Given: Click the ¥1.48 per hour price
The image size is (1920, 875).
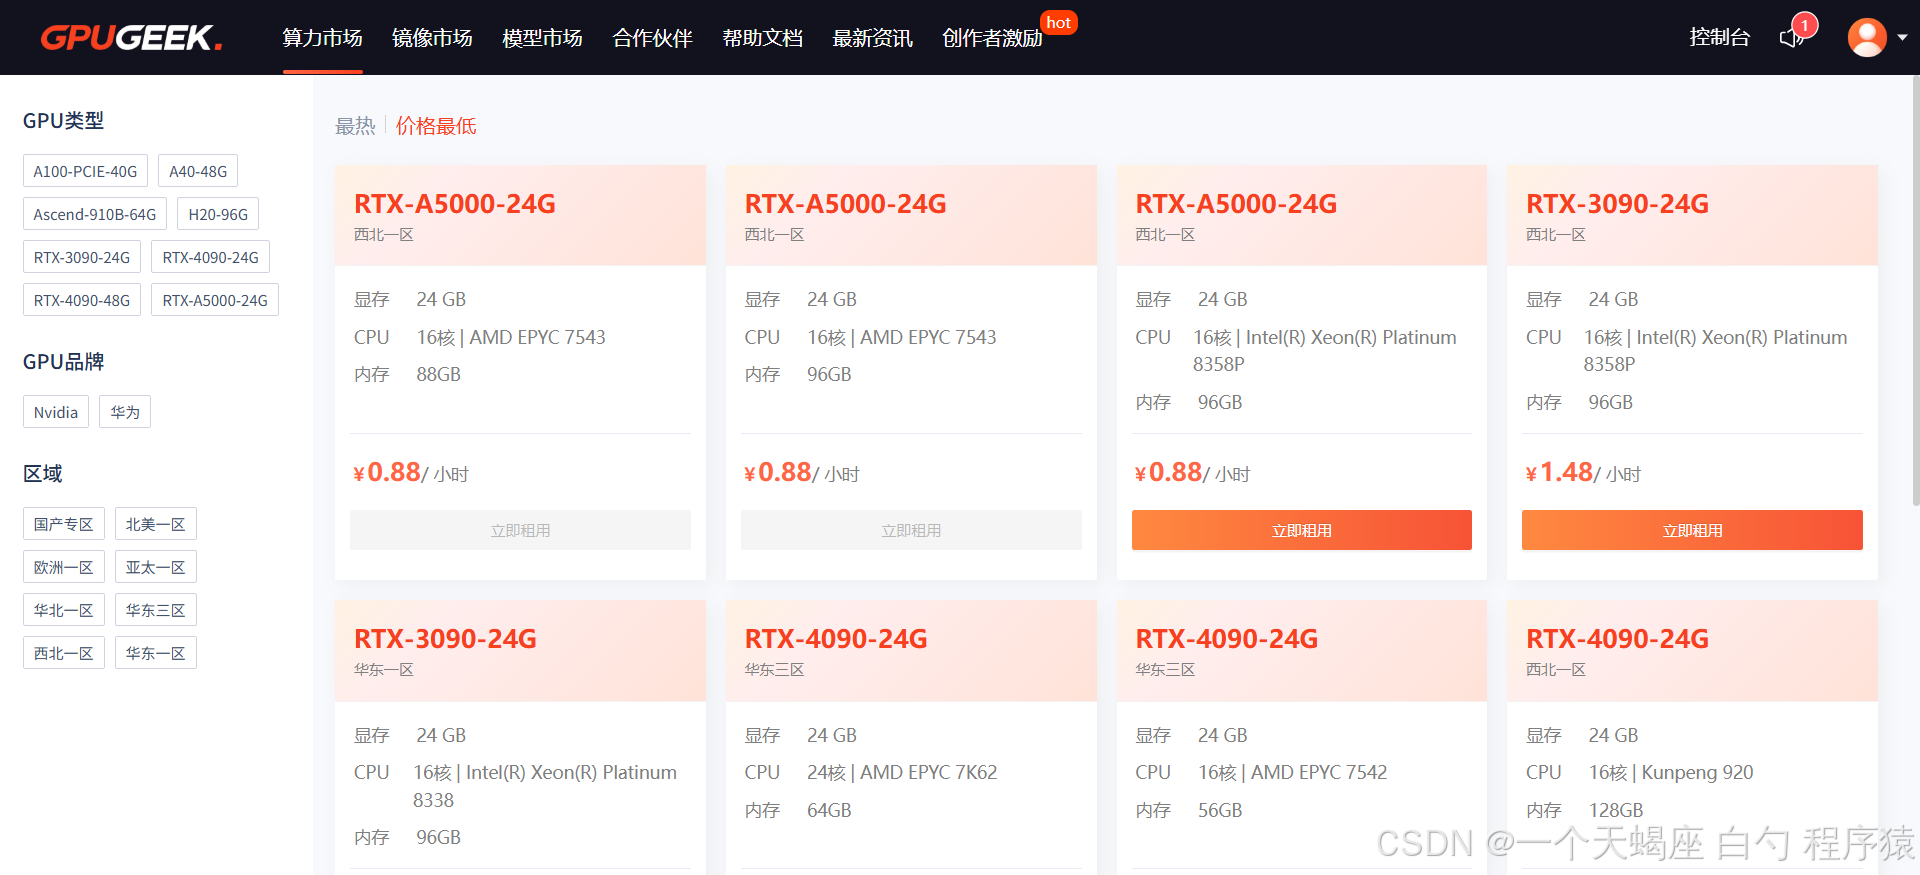Looking at the screenshot, I should [x=1583, y=472].
